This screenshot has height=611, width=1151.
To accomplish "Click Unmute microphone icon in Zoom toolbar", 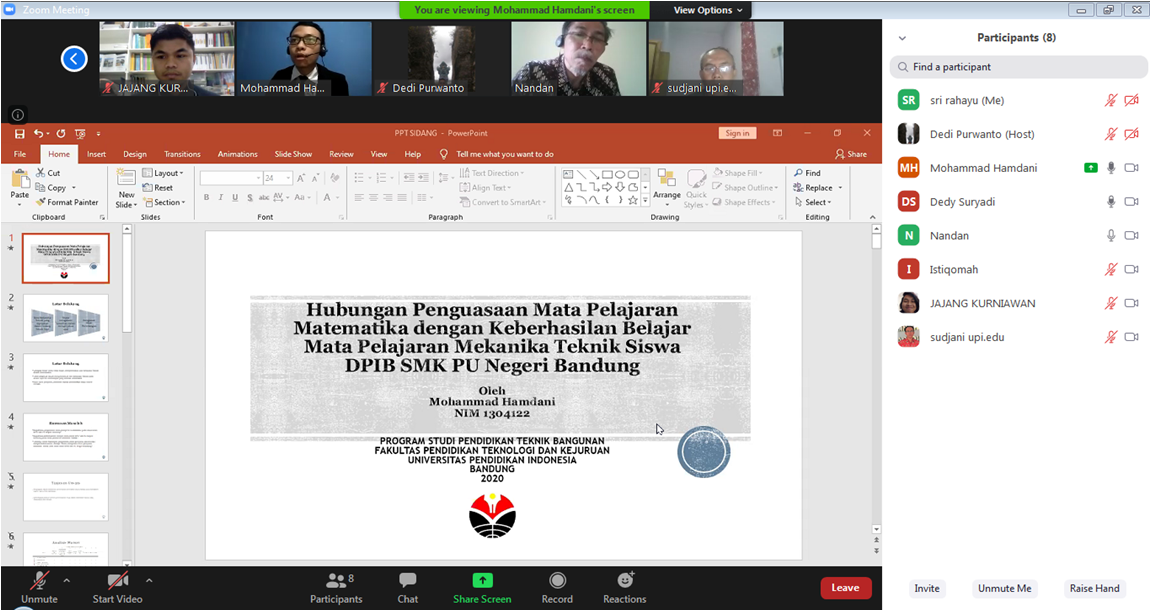I will [40, 581].
